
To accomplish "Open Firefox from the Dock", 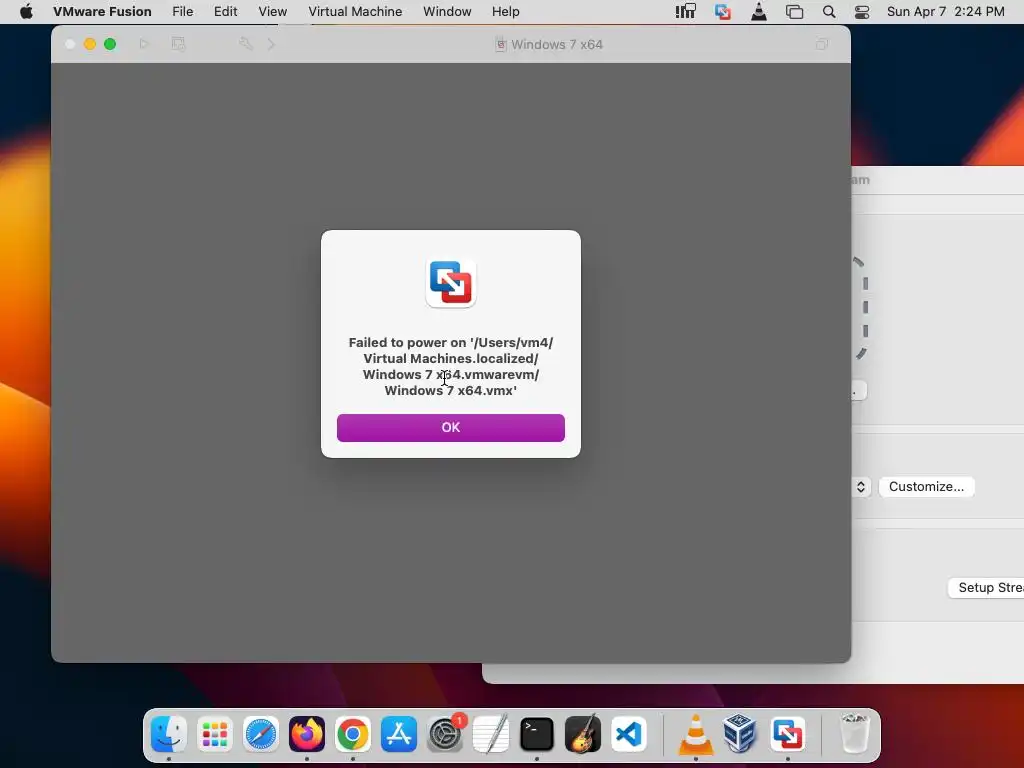I will 307,734.
